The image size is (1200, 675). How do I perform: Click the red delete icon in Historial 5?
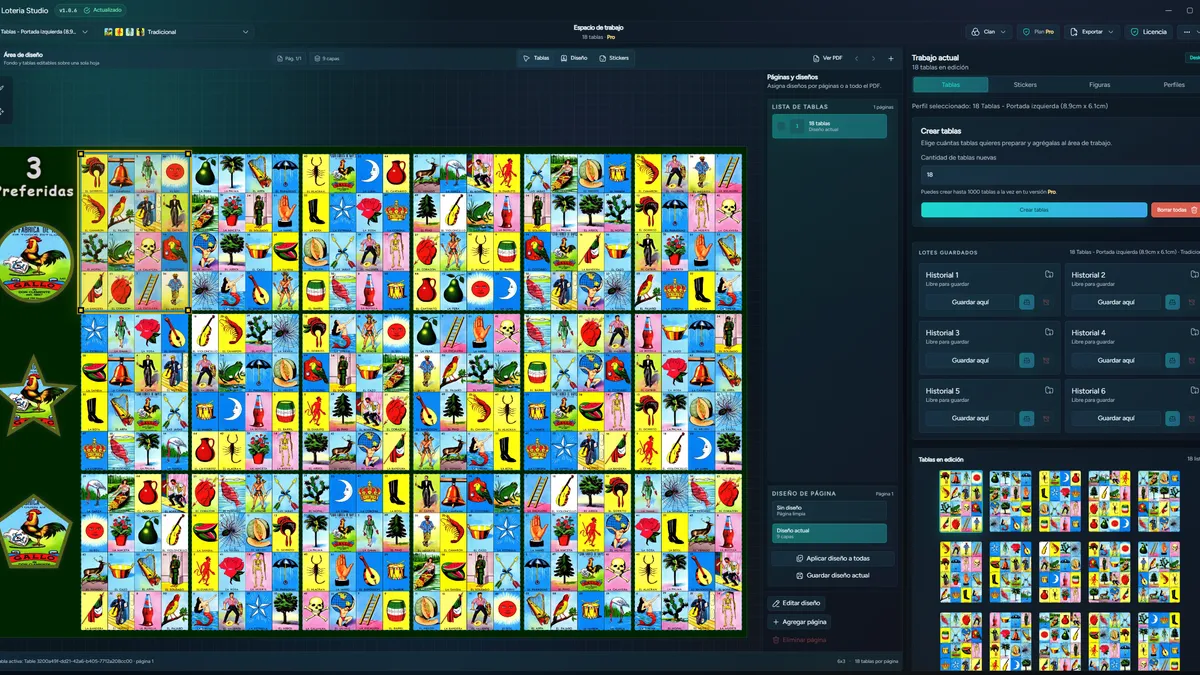tap(1046, 418)
